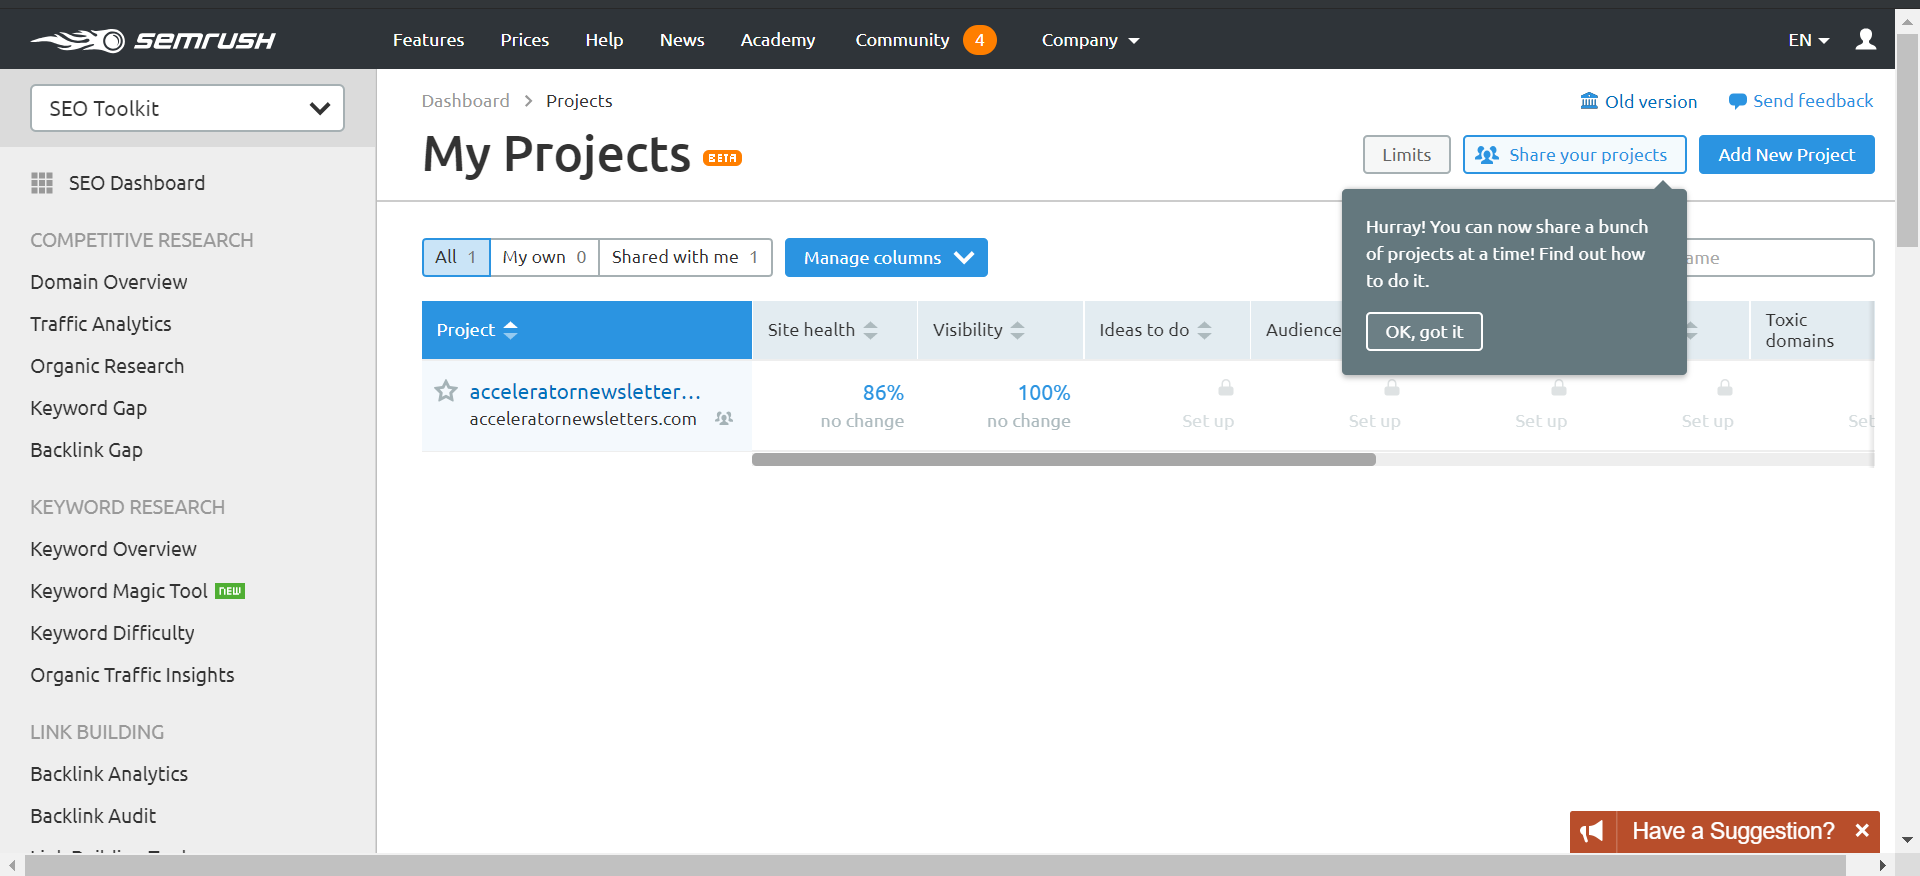1920x876 pixels.
Task: Open SEO Dashboard in sidebar
Action: pyautogui.click(x=136, y=183)
